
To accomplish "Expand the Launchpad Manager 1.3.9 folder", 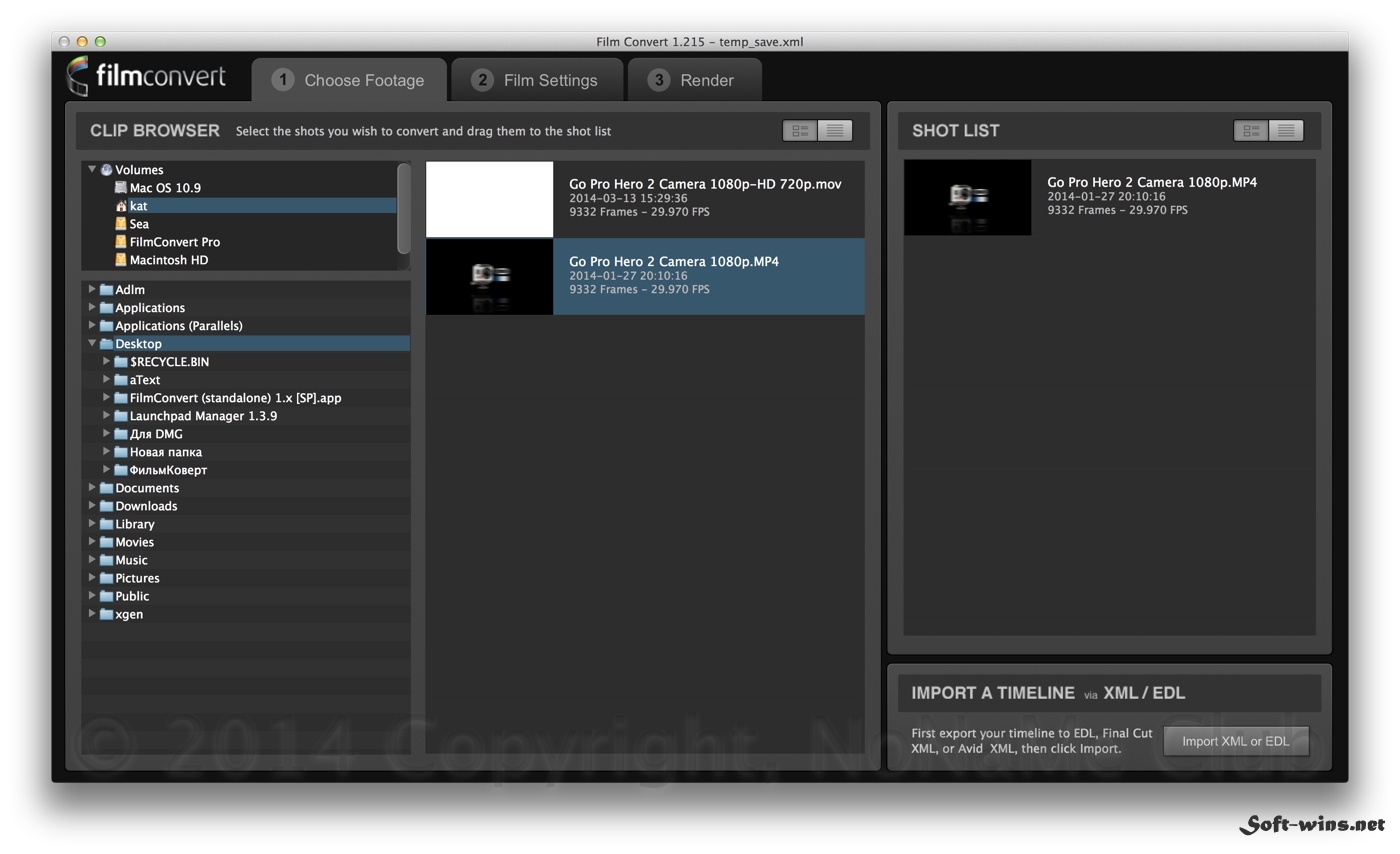I will coord(106,415).
